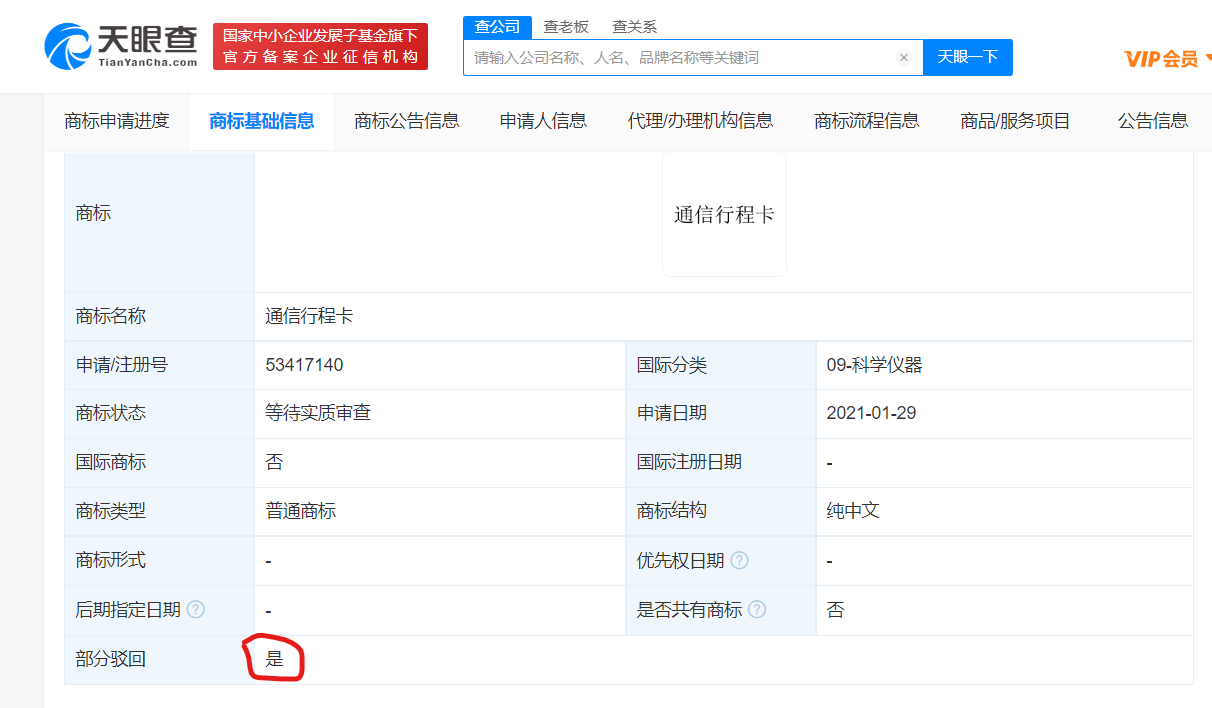This screenshot has height=708, width=1212.
Task: Open the 商标基础信息 tab
Action: point(262,121)
